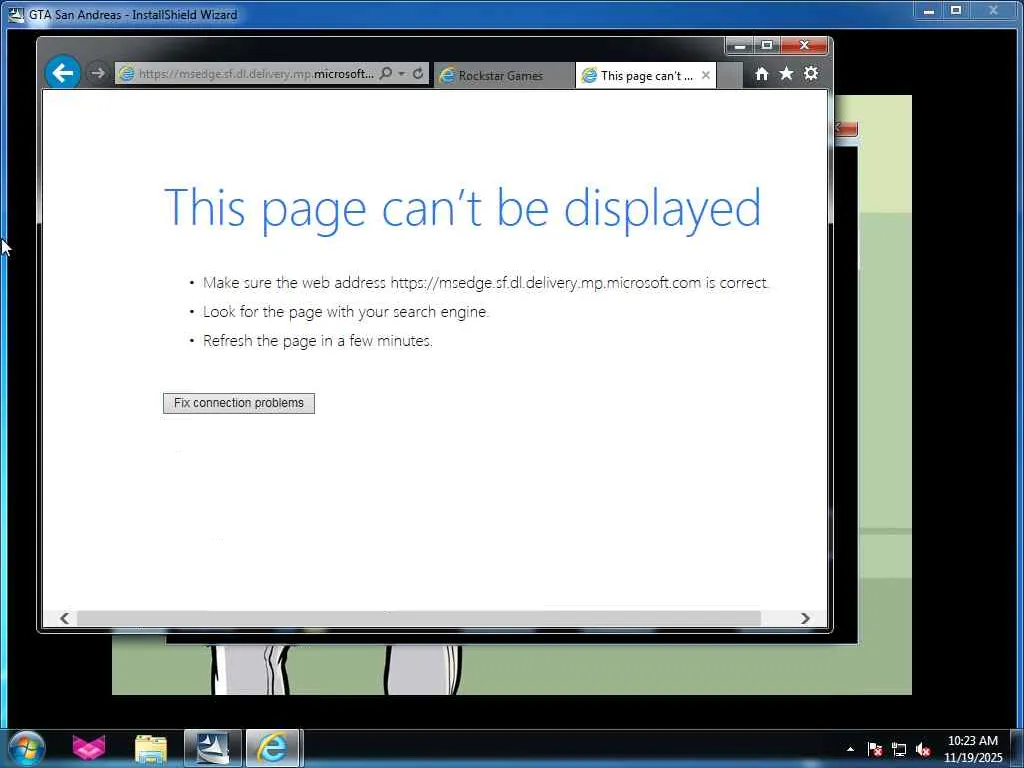Click the horizontal scrollbar left arrow
Viewport: 1024px width, 768px height.
tap(64, 618)
